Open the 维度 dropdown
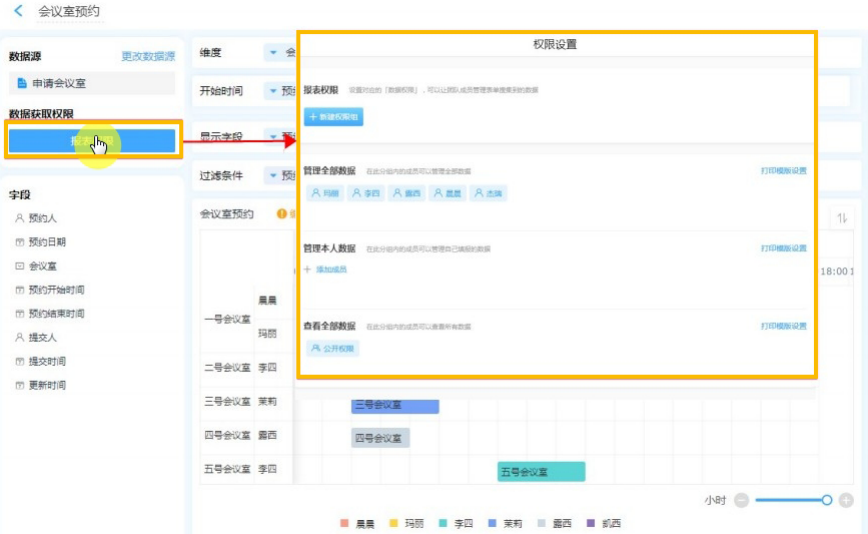This screenshot has height=534, width=868. (273, 52)
